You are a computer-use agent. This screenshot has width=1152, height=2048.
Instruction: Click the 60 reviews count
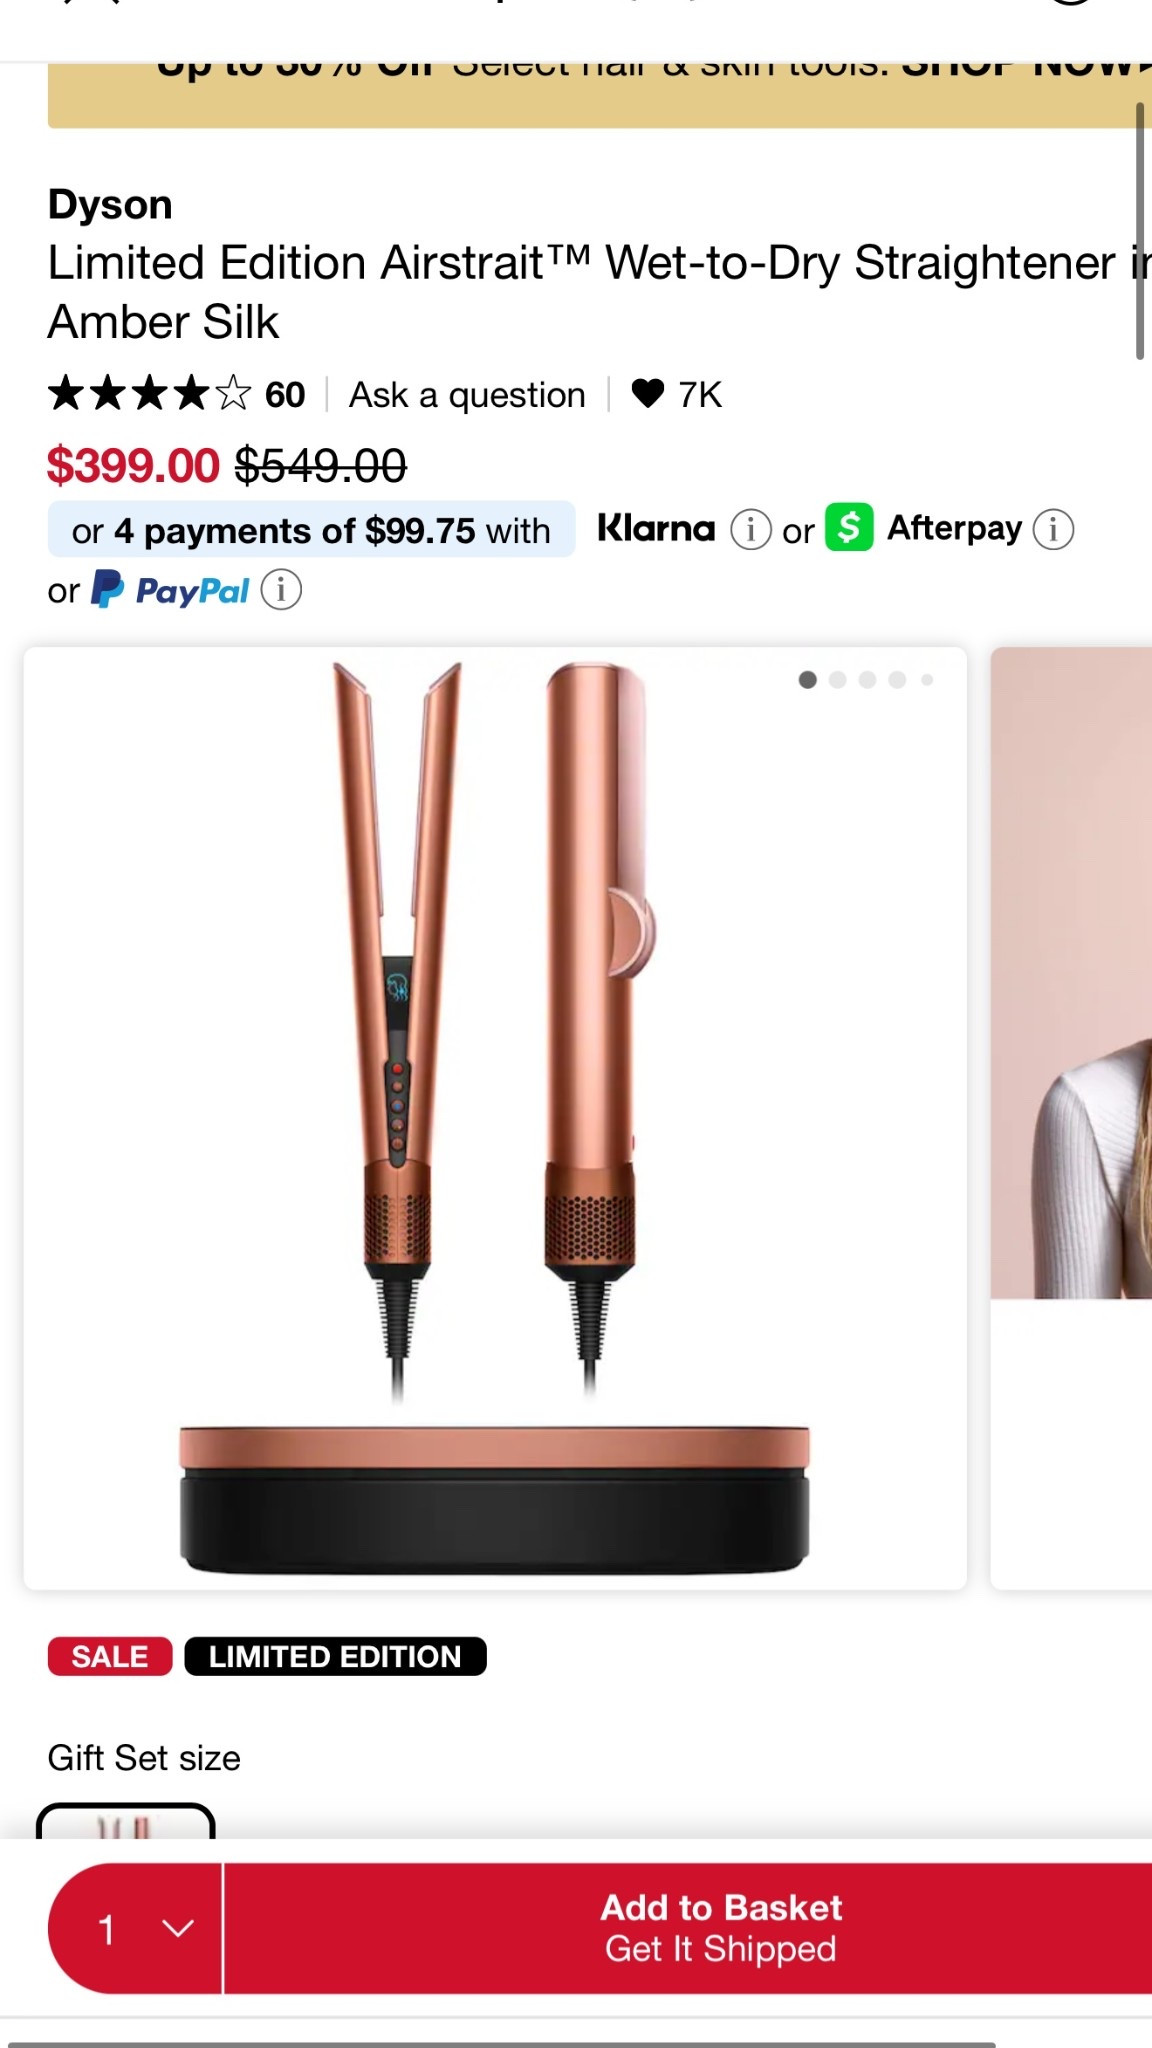pyautogui.click(x=285, y=395)
